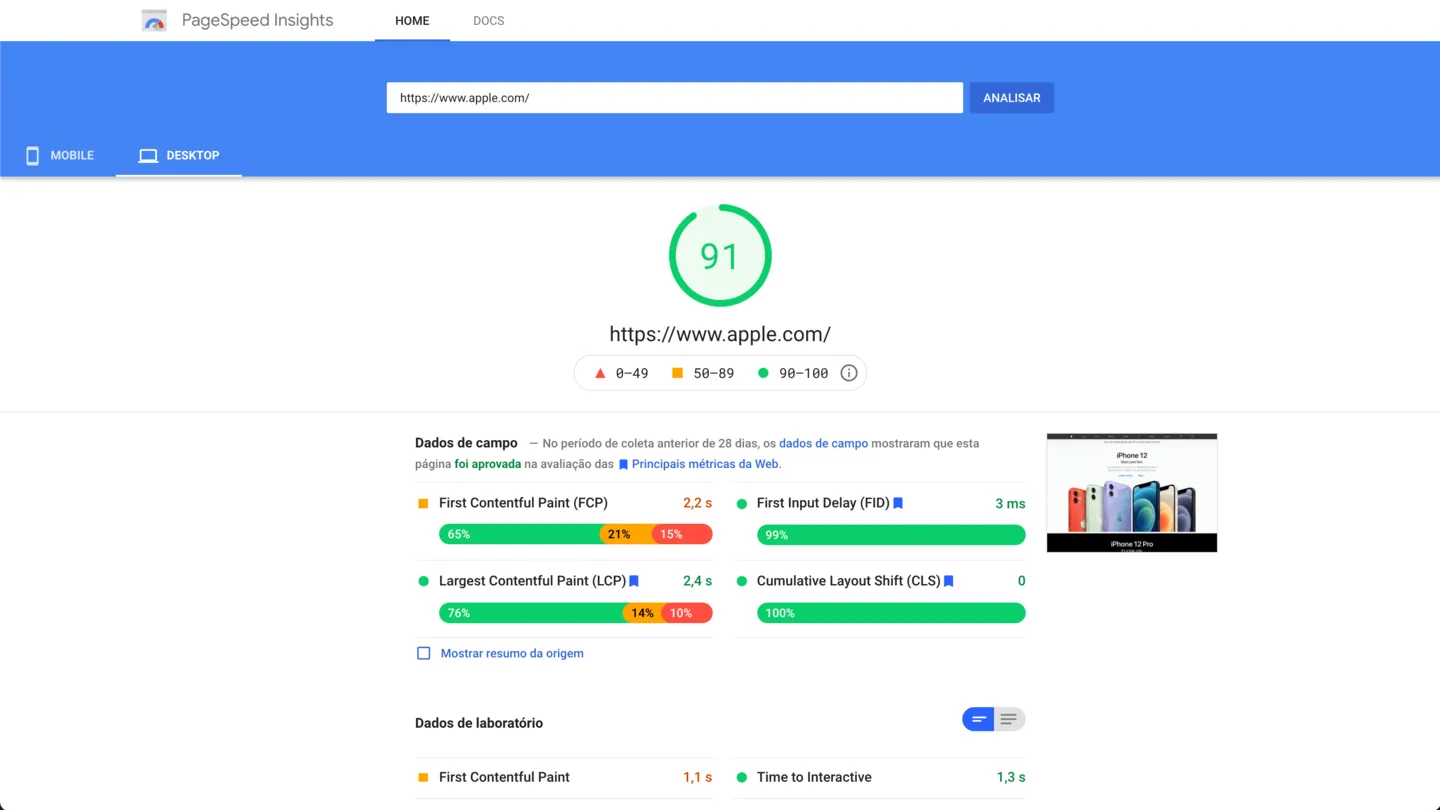
Task: Click the green circle 90–100 legend icon
Action: tap(763, 373)
